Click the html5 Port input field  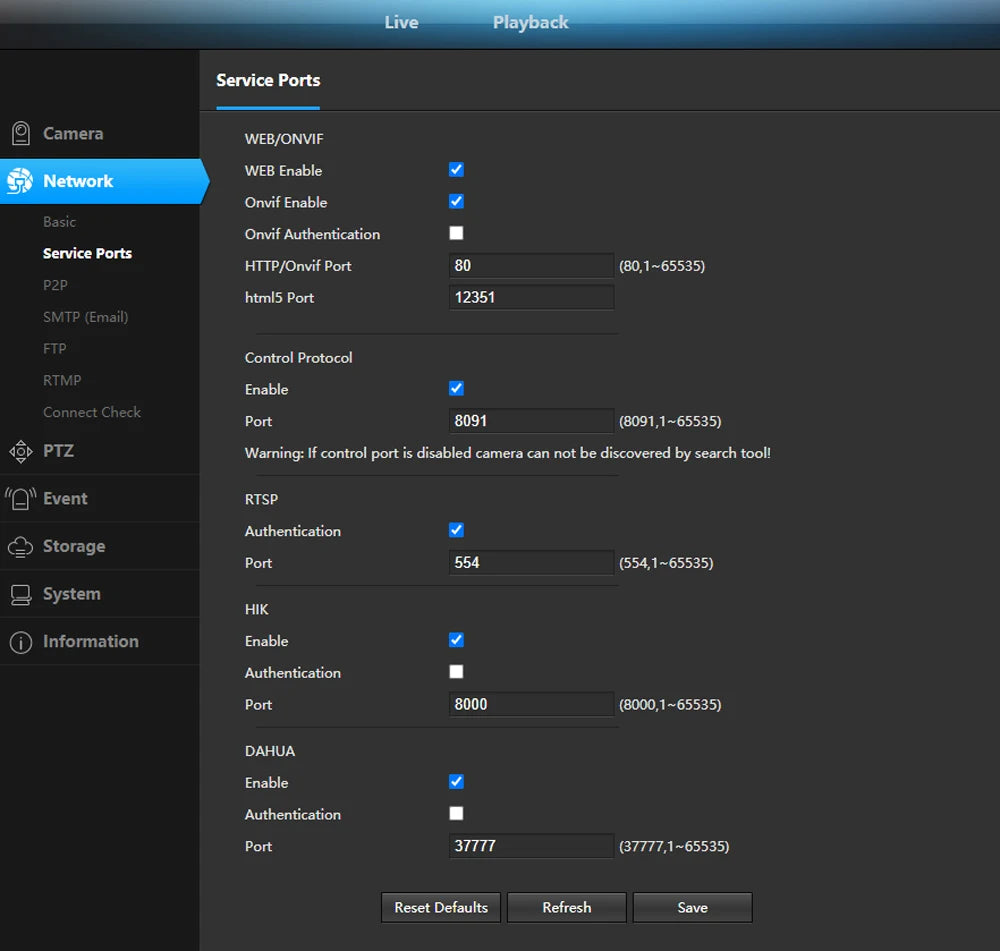point(531,297)
